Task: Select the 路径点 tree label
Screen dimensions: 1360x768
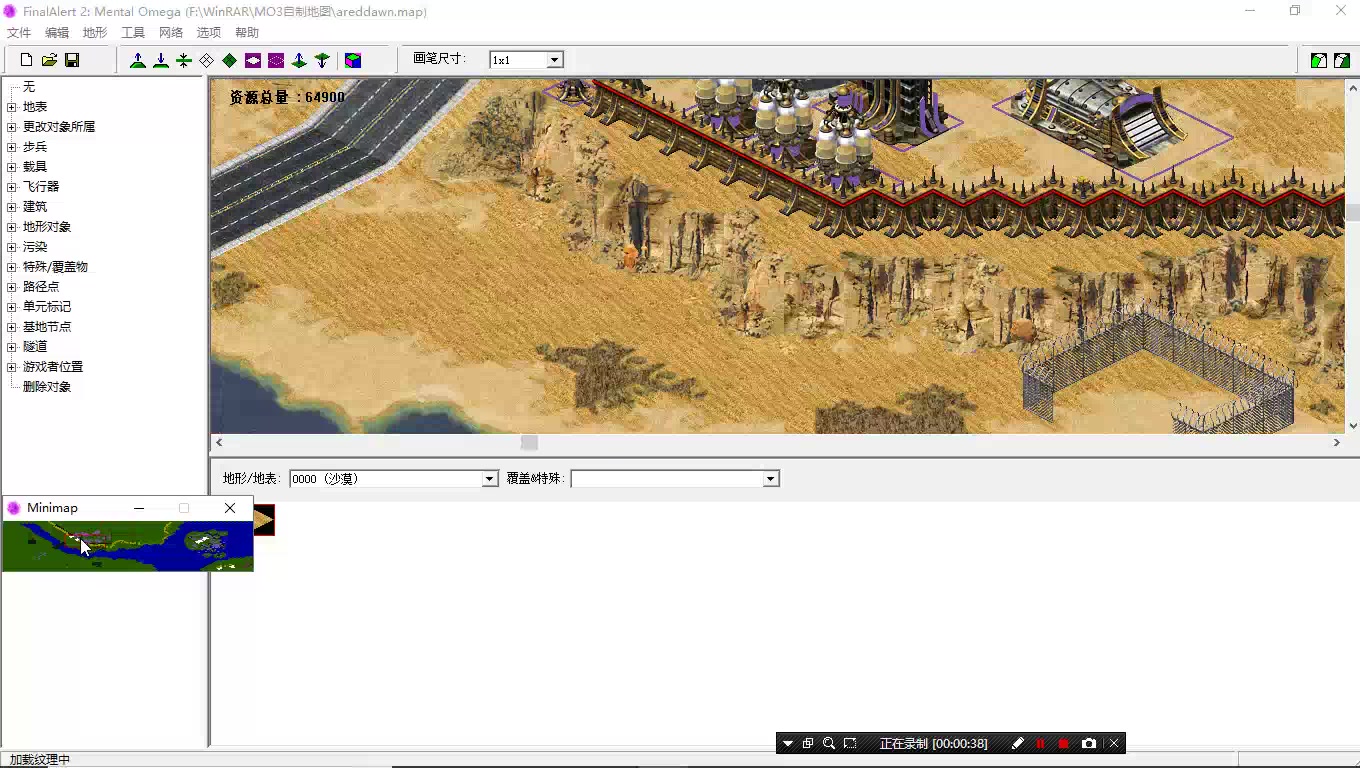Action: point(41,287)
